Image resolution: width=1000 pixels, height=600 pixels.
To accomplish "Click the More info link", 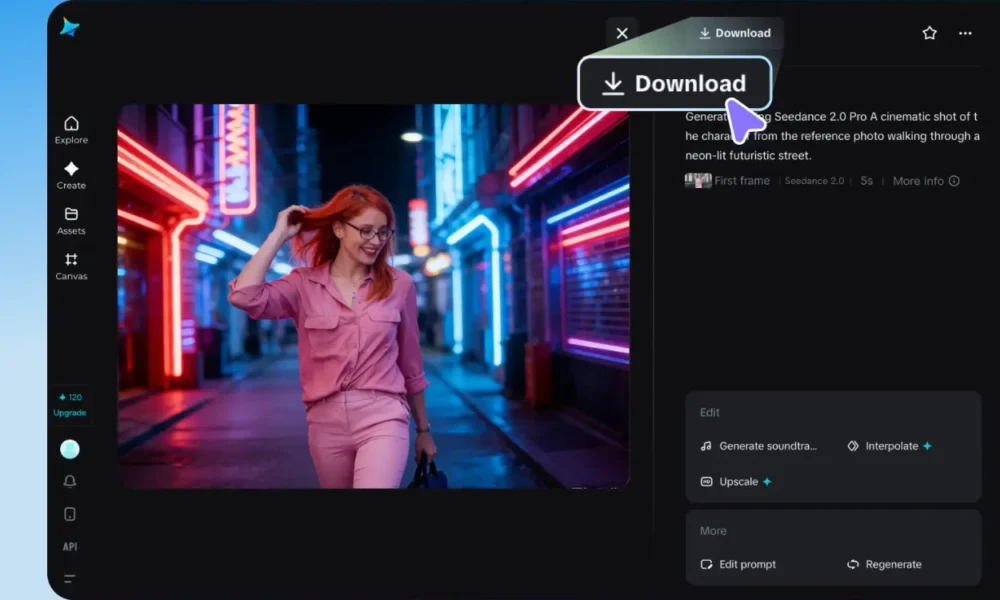I will [918, 181].
